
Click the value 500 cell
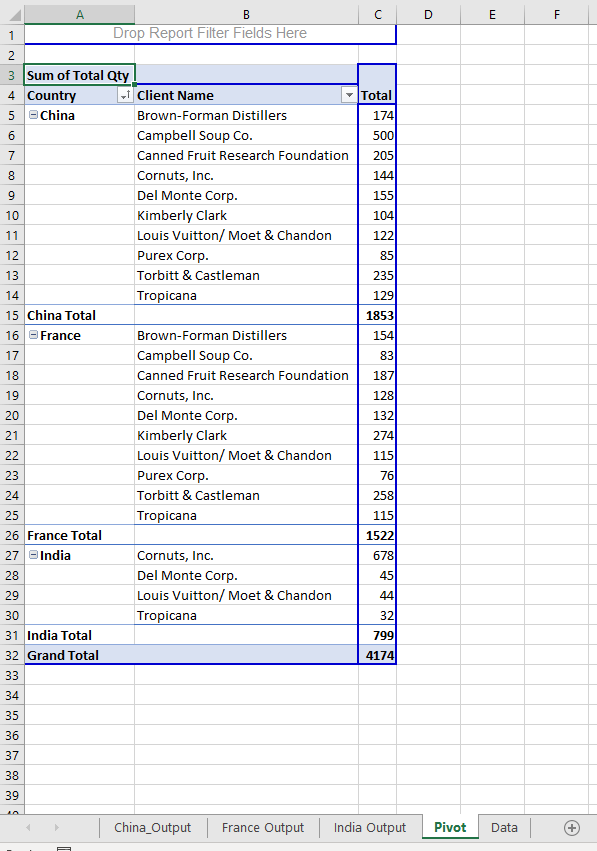coord(377,135)
